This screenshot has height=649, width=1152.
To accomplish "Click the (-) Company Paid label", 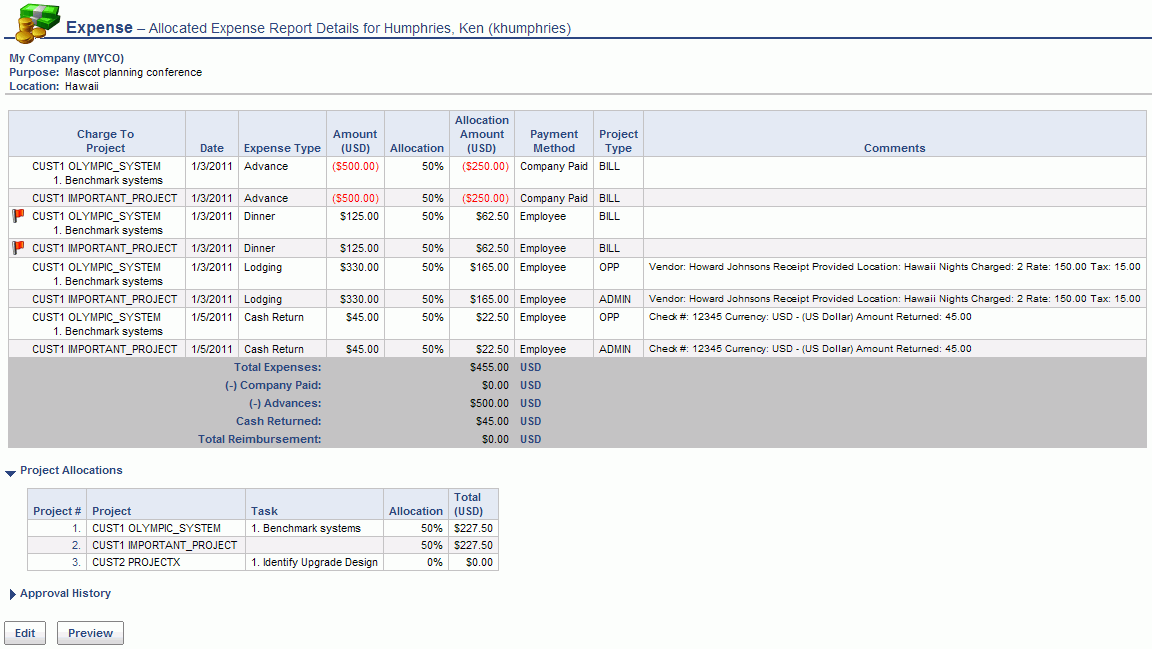I will (273, 385).
